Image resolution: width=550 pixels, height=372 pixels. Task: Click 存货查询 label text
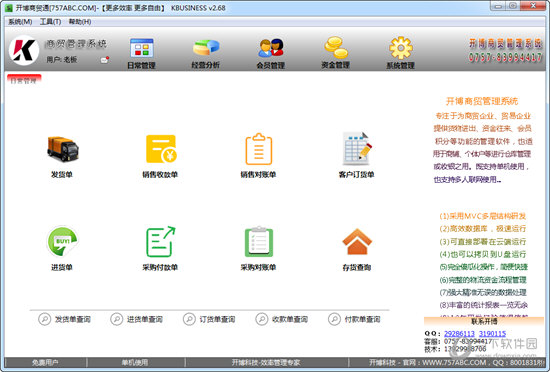357,268
